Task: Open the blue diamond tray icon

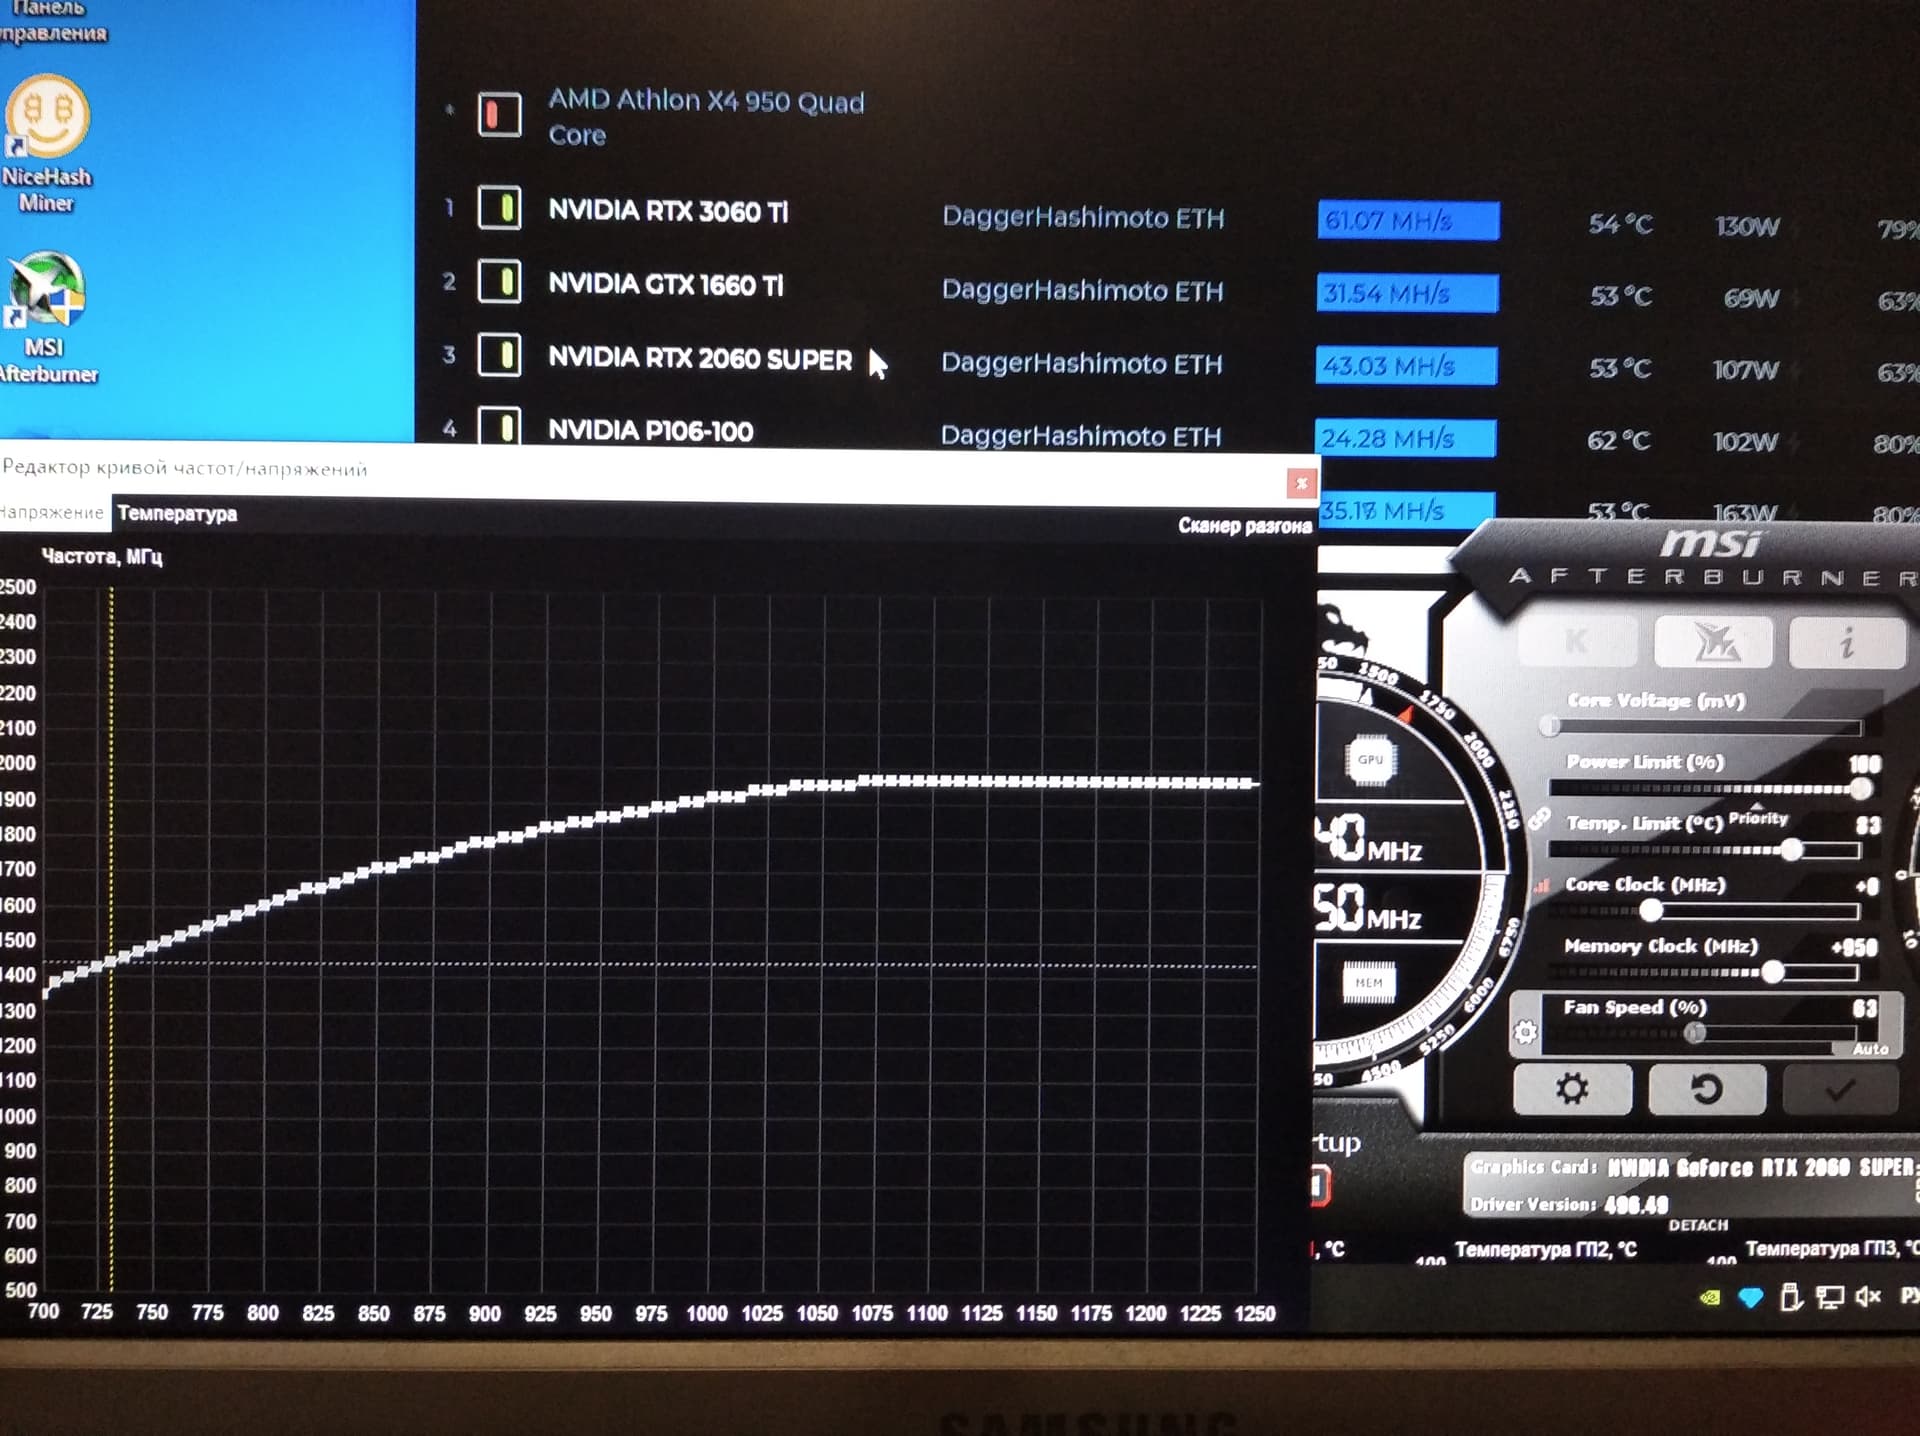Action: coord(1750,1298)
